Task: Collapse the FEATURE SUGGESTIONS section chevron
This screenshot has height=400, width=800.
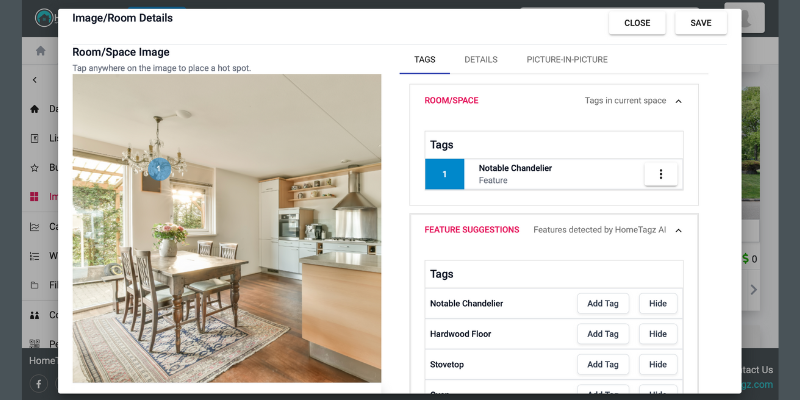Action: tap(678, 231)
